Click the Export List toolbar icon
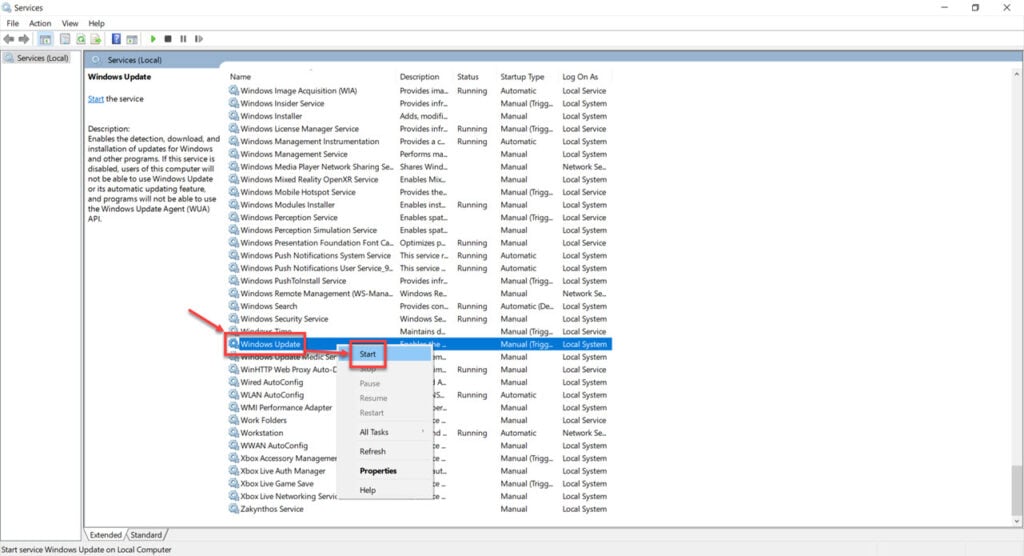 point(96,39)
